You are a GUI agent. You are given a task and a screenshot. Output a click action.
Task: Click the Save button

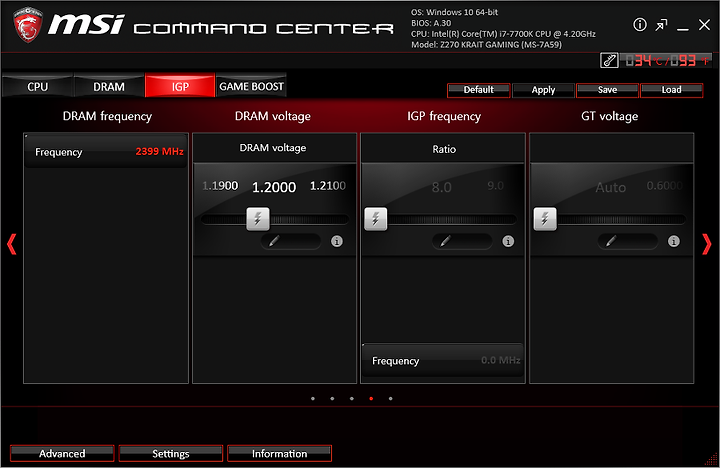point(607,90)
